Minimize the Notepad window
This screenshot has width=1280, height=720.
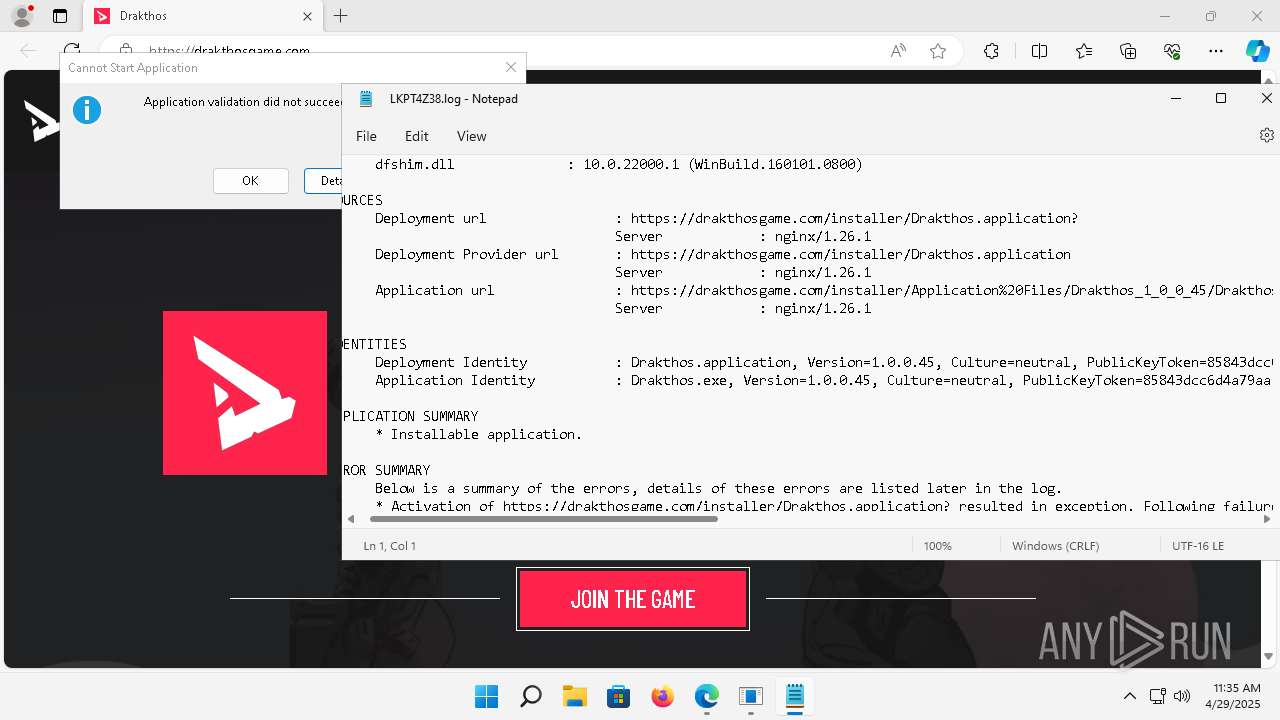click(x=1176, y=98)
